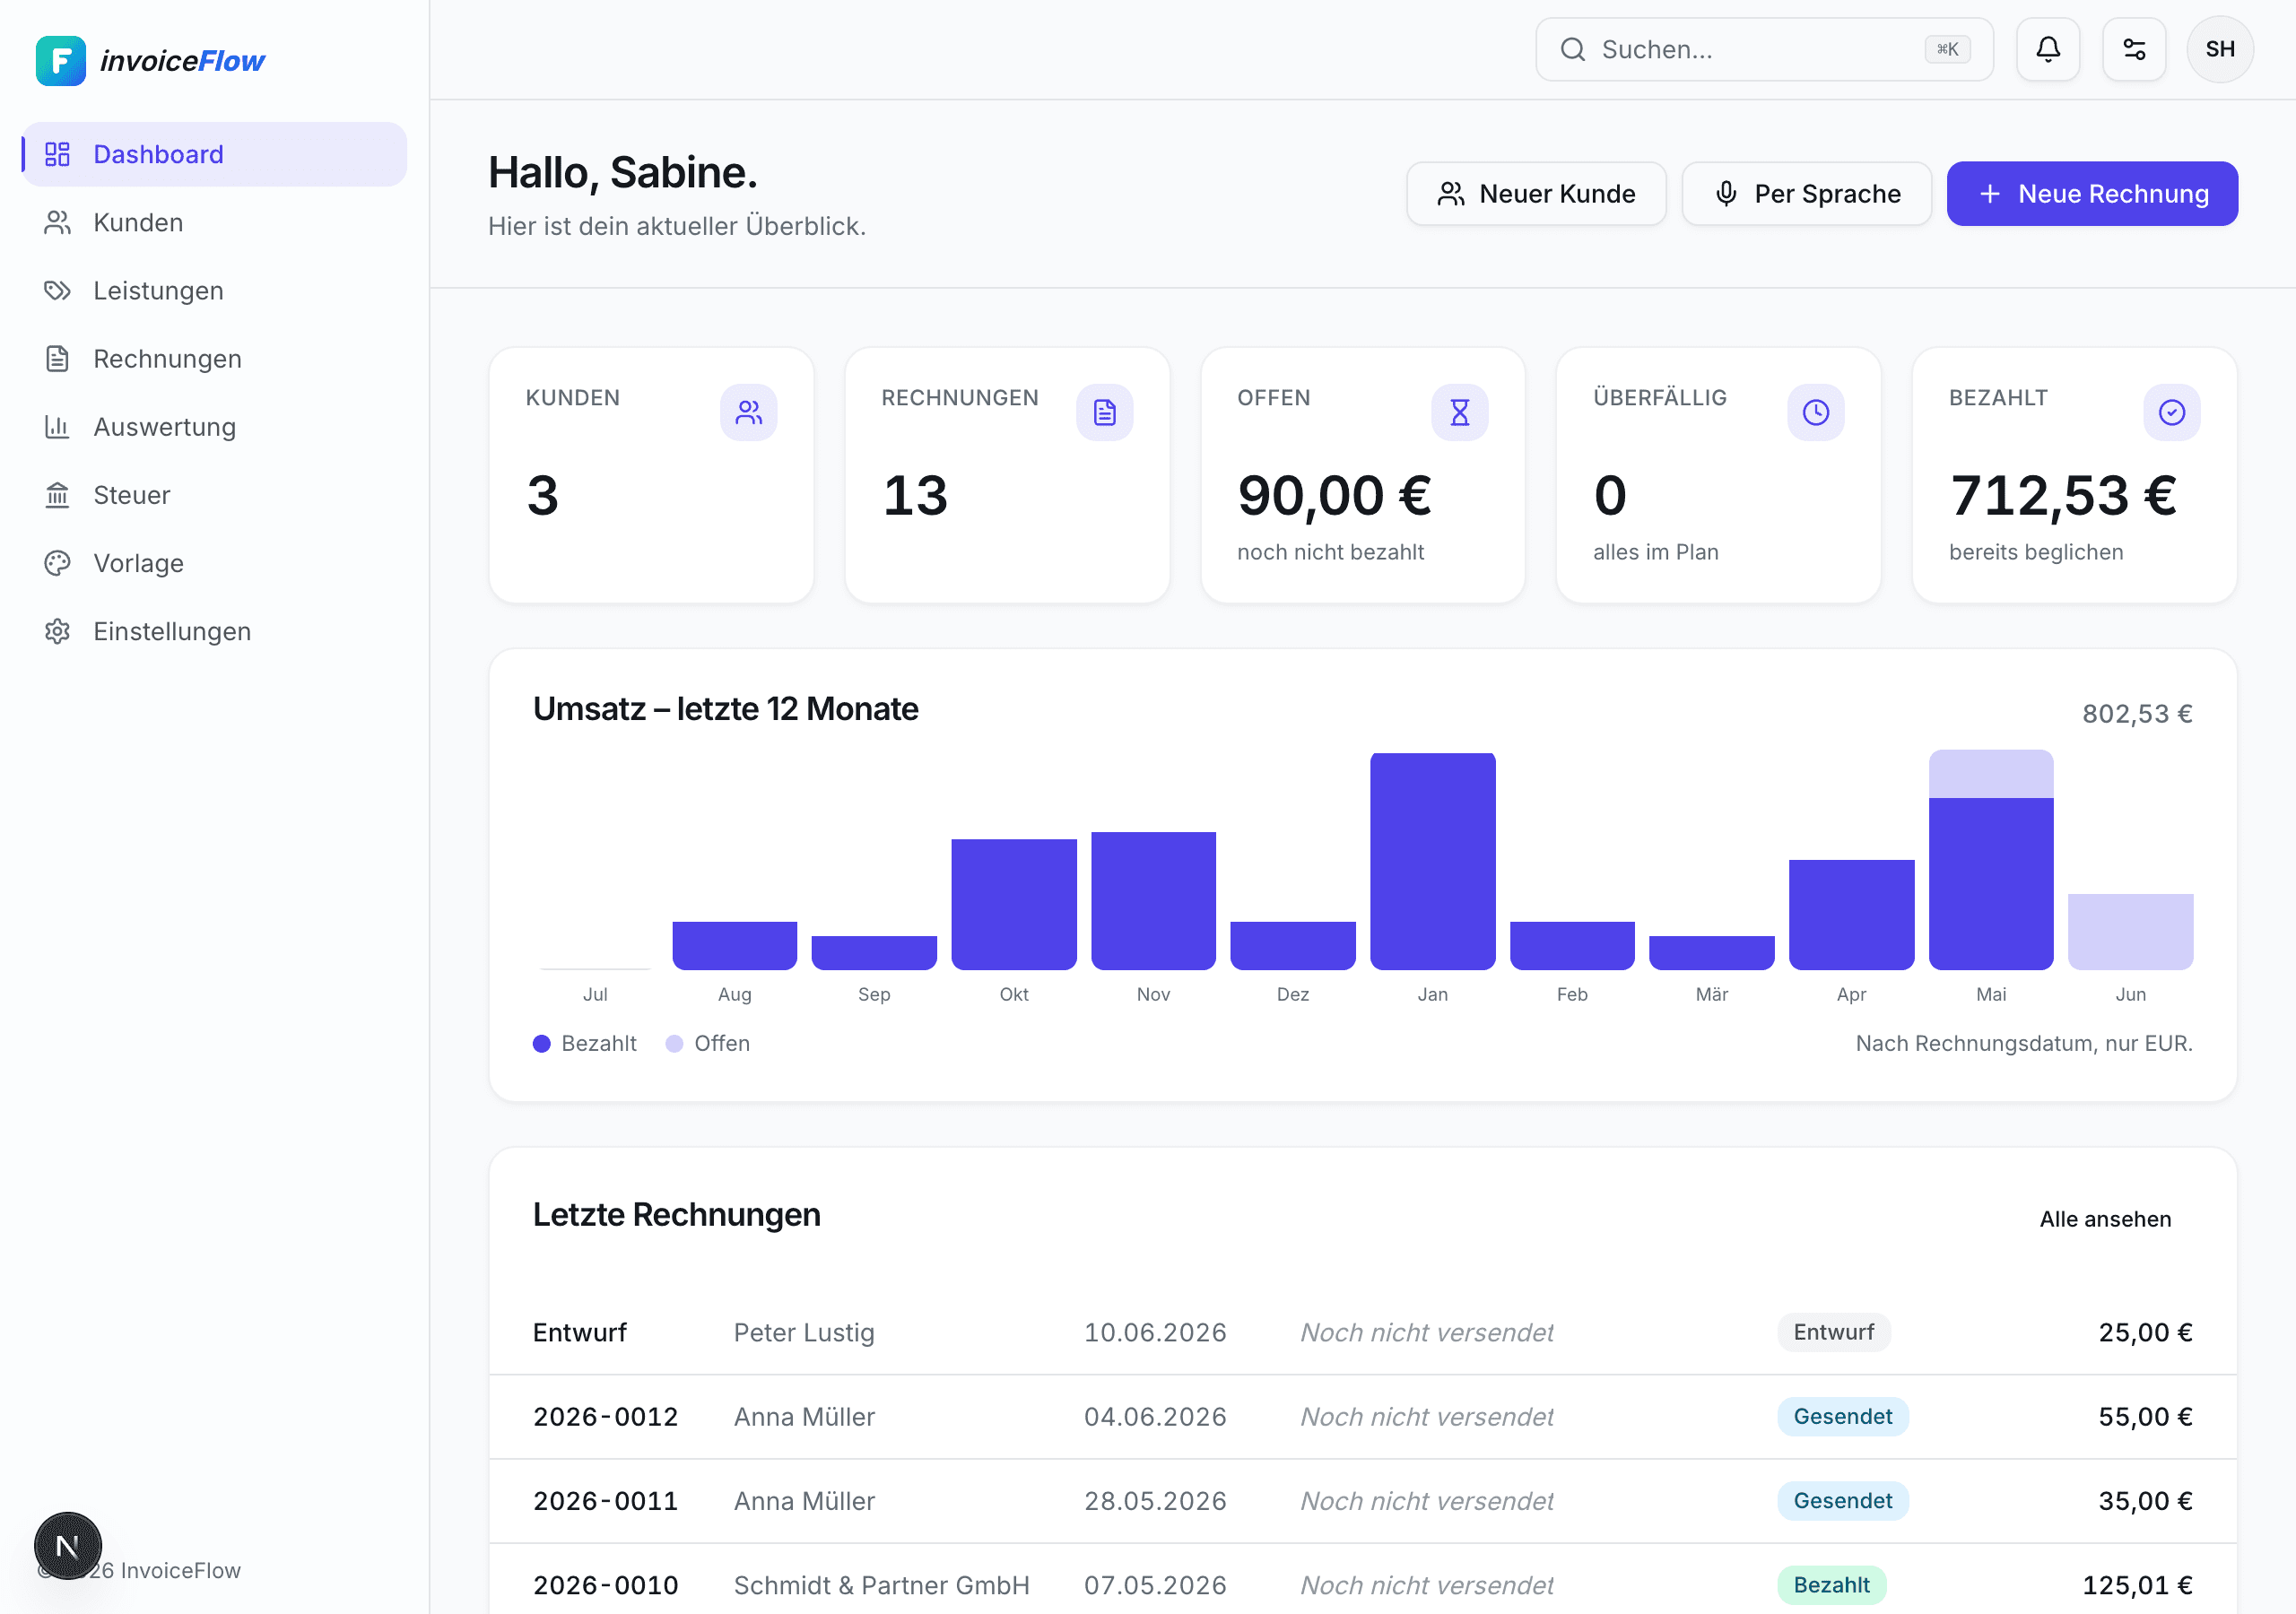This screenshot has height=1614, width=2296.
Task: Open the filter settings sliders icon
Action: pyautogui.click(x=2133, y=49)
